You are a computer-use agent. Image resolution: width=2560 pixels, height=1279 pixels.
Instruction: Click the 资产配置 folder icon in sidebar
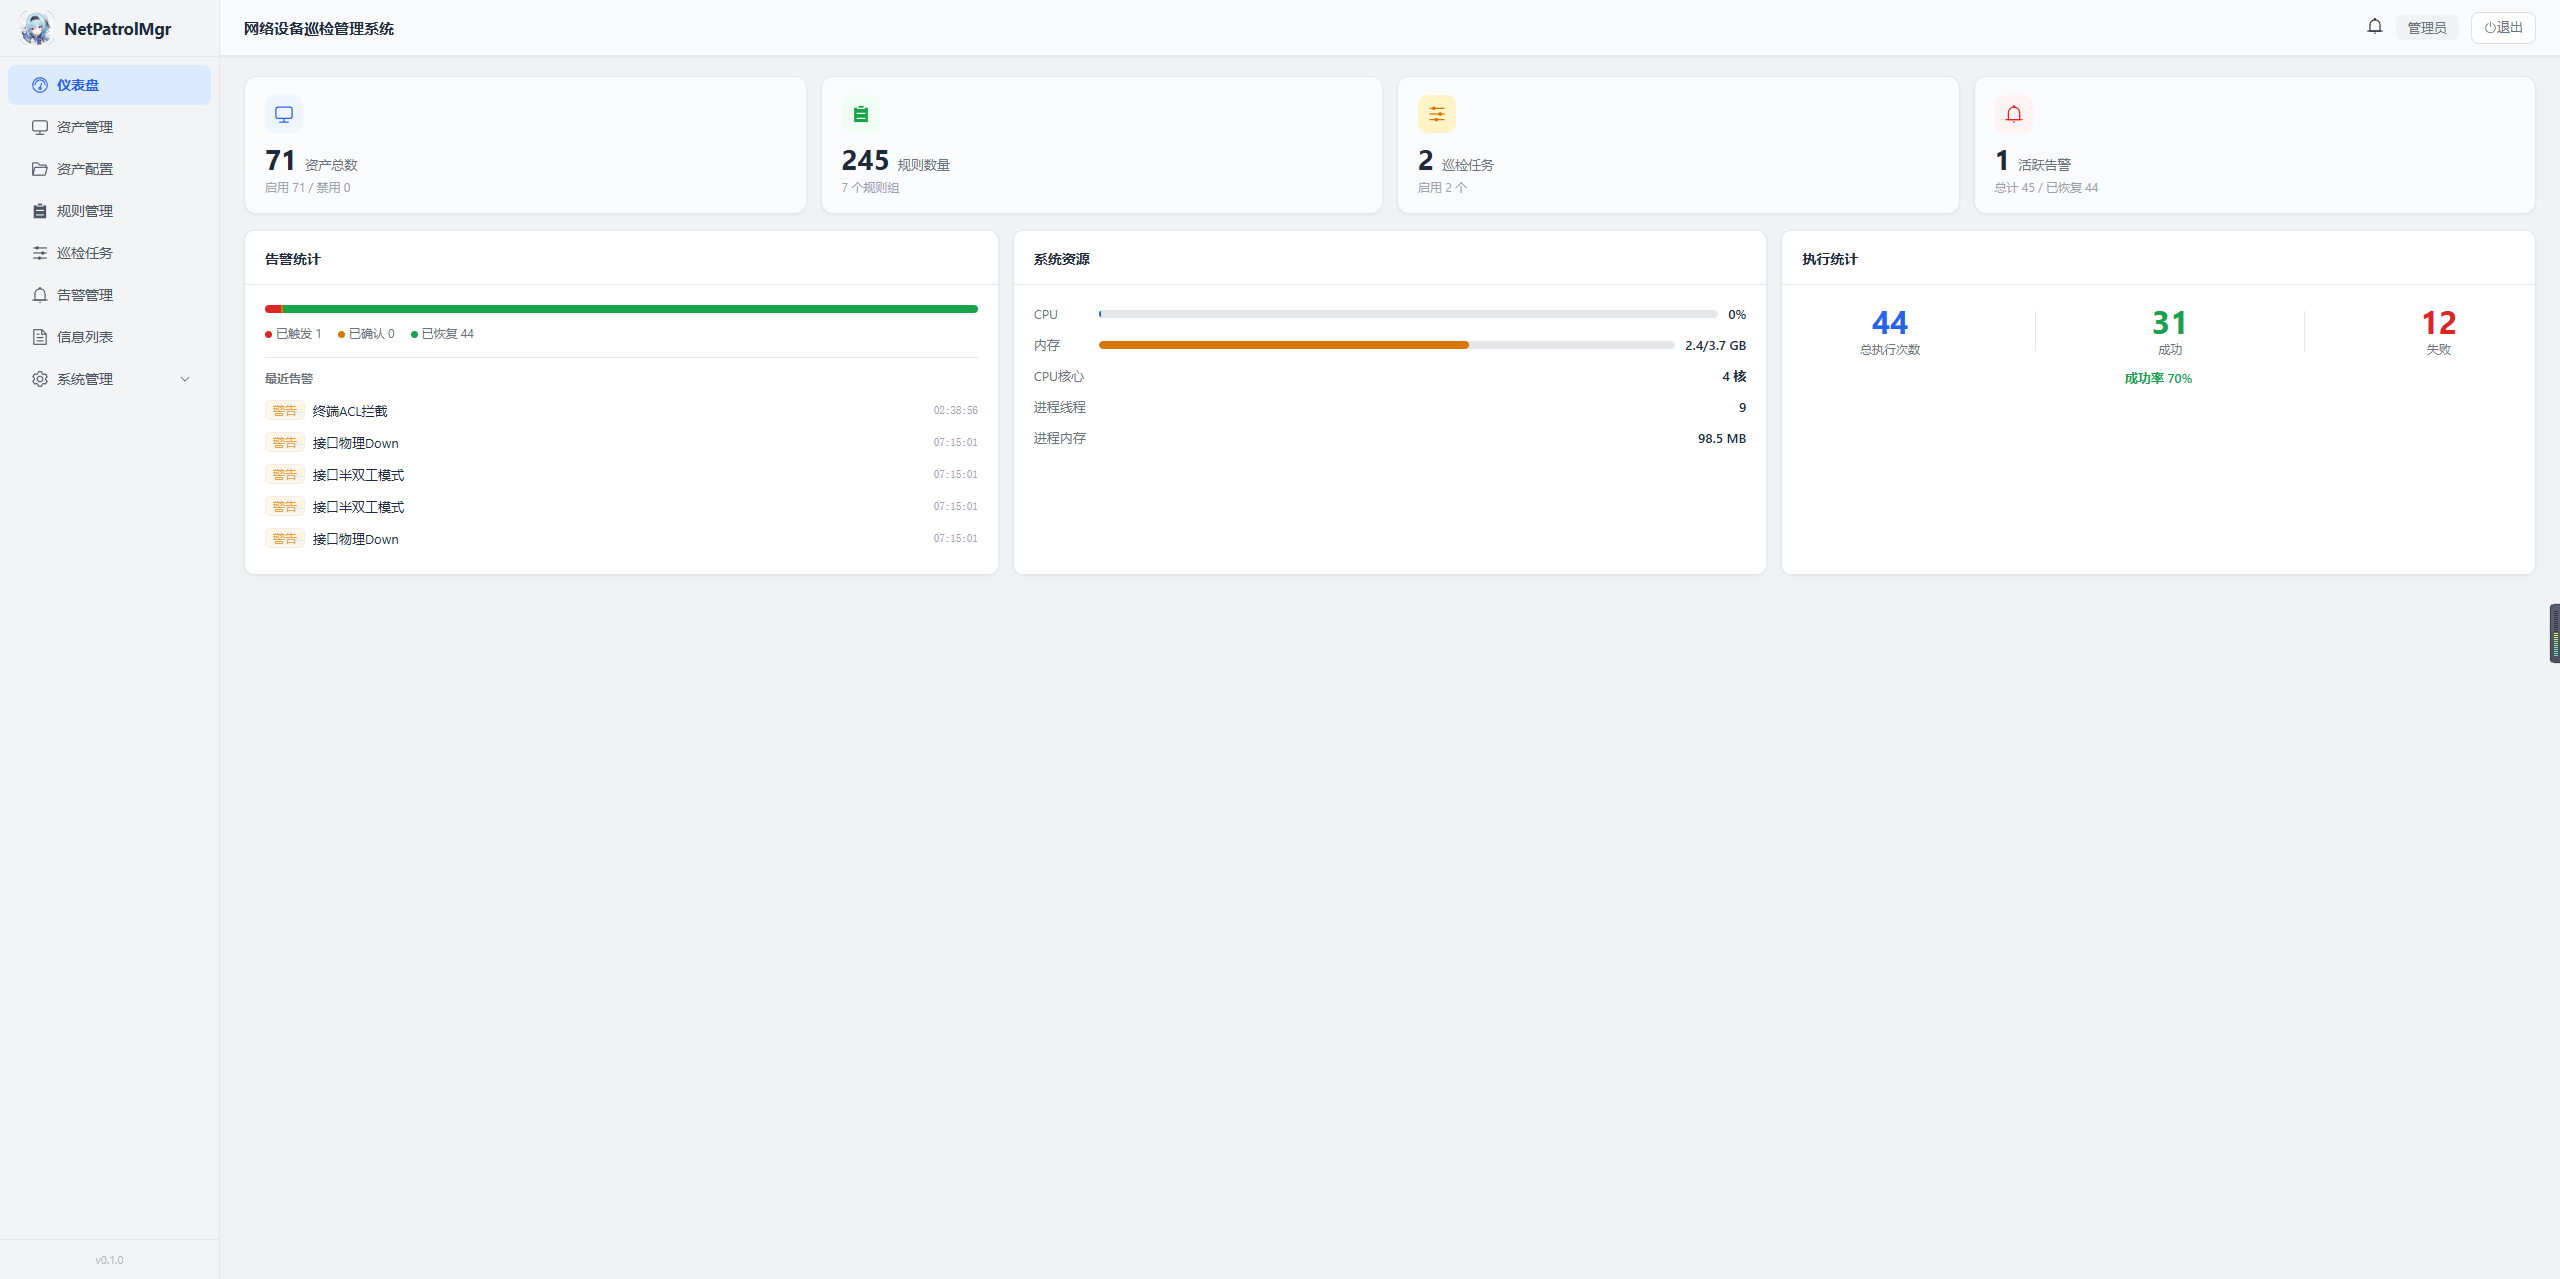(40, 169)
